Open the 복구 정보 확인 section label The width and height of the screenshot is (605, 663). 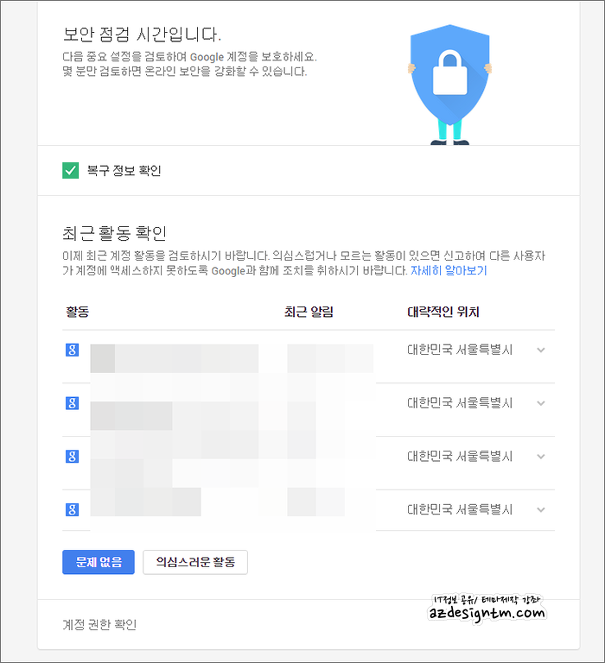pos(124,170)
